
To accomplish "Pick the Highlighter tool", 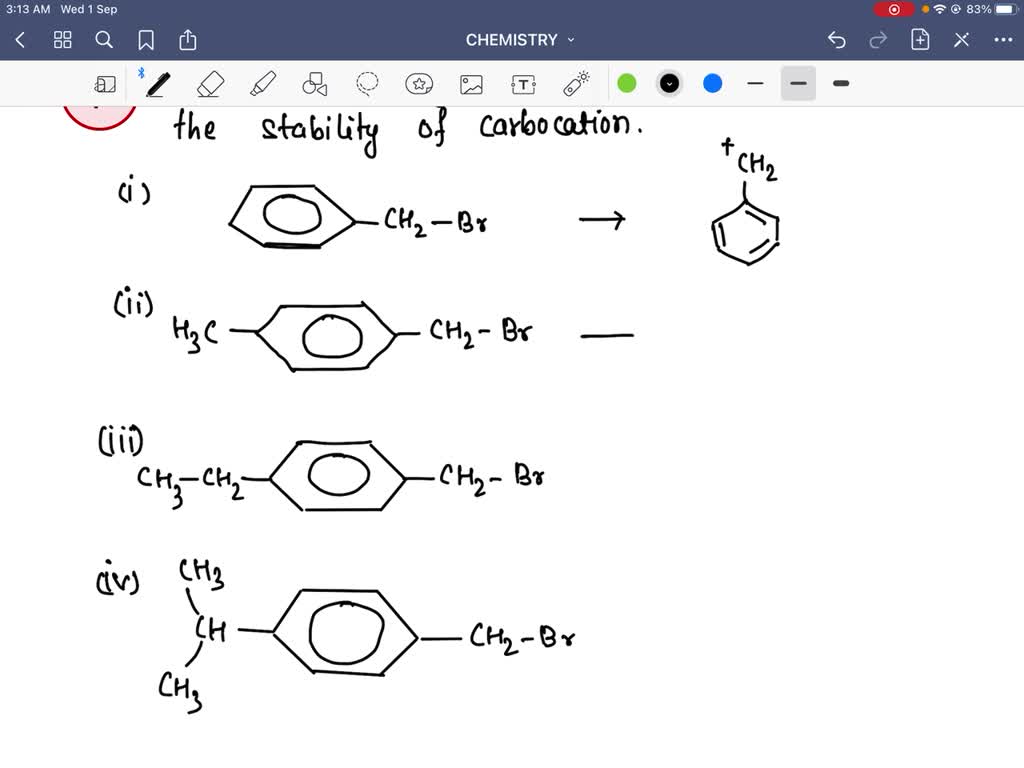I will (x=262, y=84).
